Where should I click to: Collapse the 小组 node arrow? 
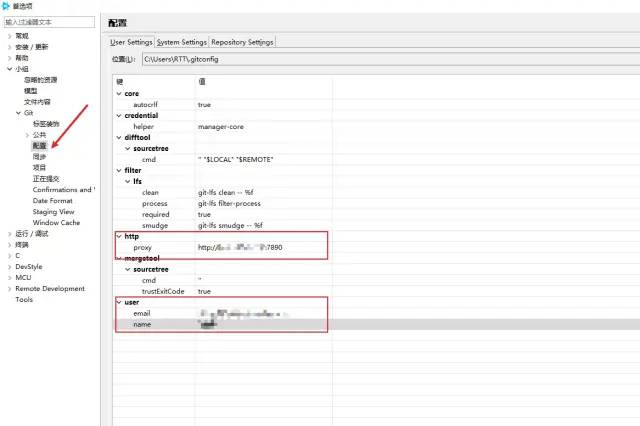click(x=9, y=69)
